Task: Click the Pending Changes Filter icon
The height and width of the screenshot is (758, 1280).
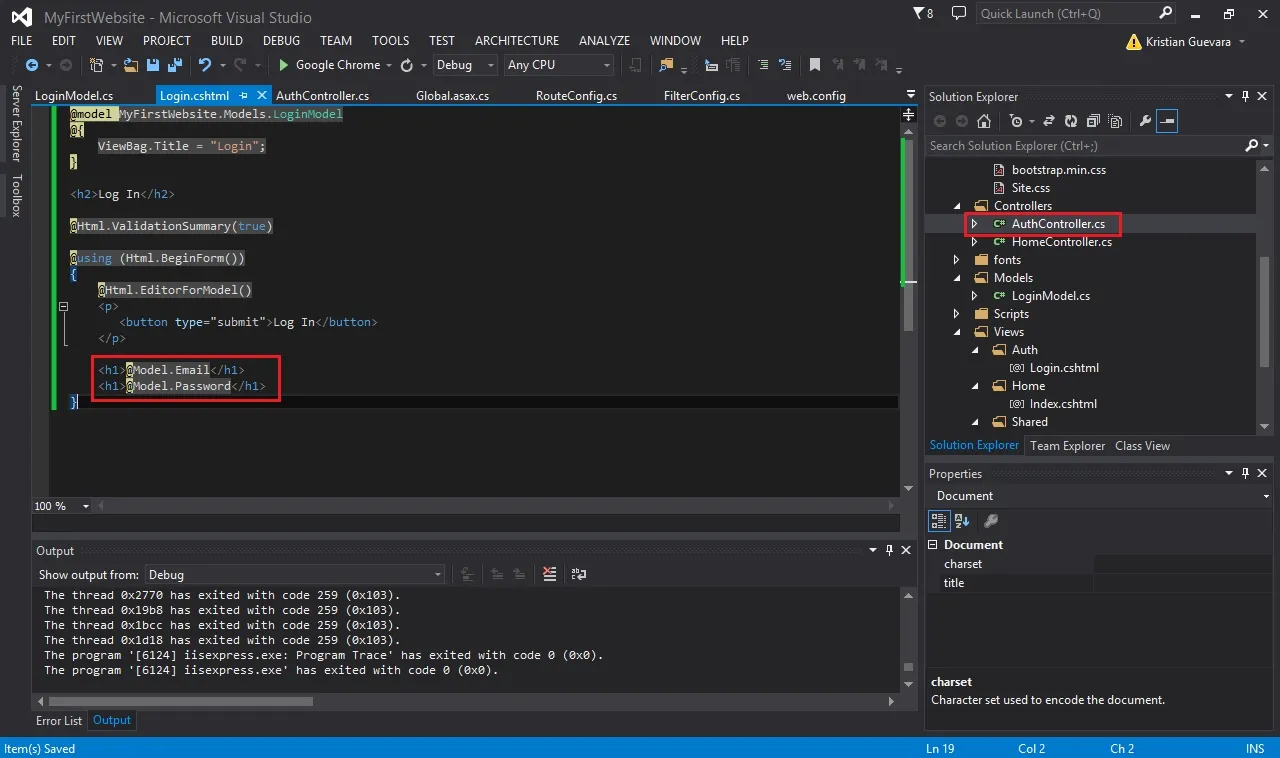Action: tap(1016, 121)
